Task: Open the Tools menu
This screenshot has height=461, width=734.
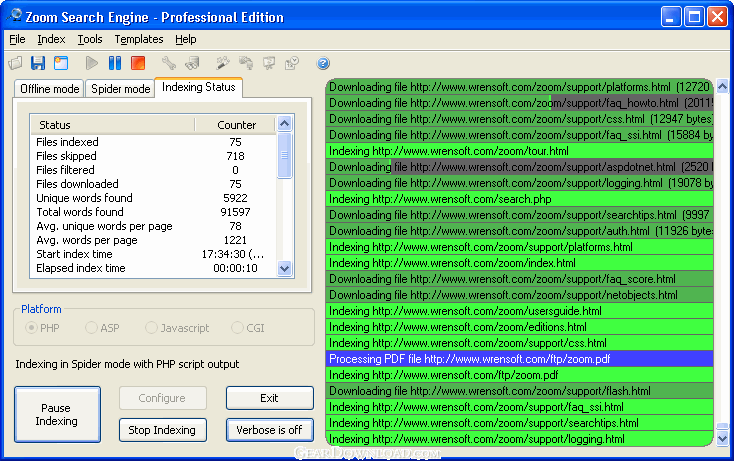Action: pos(89,39)
